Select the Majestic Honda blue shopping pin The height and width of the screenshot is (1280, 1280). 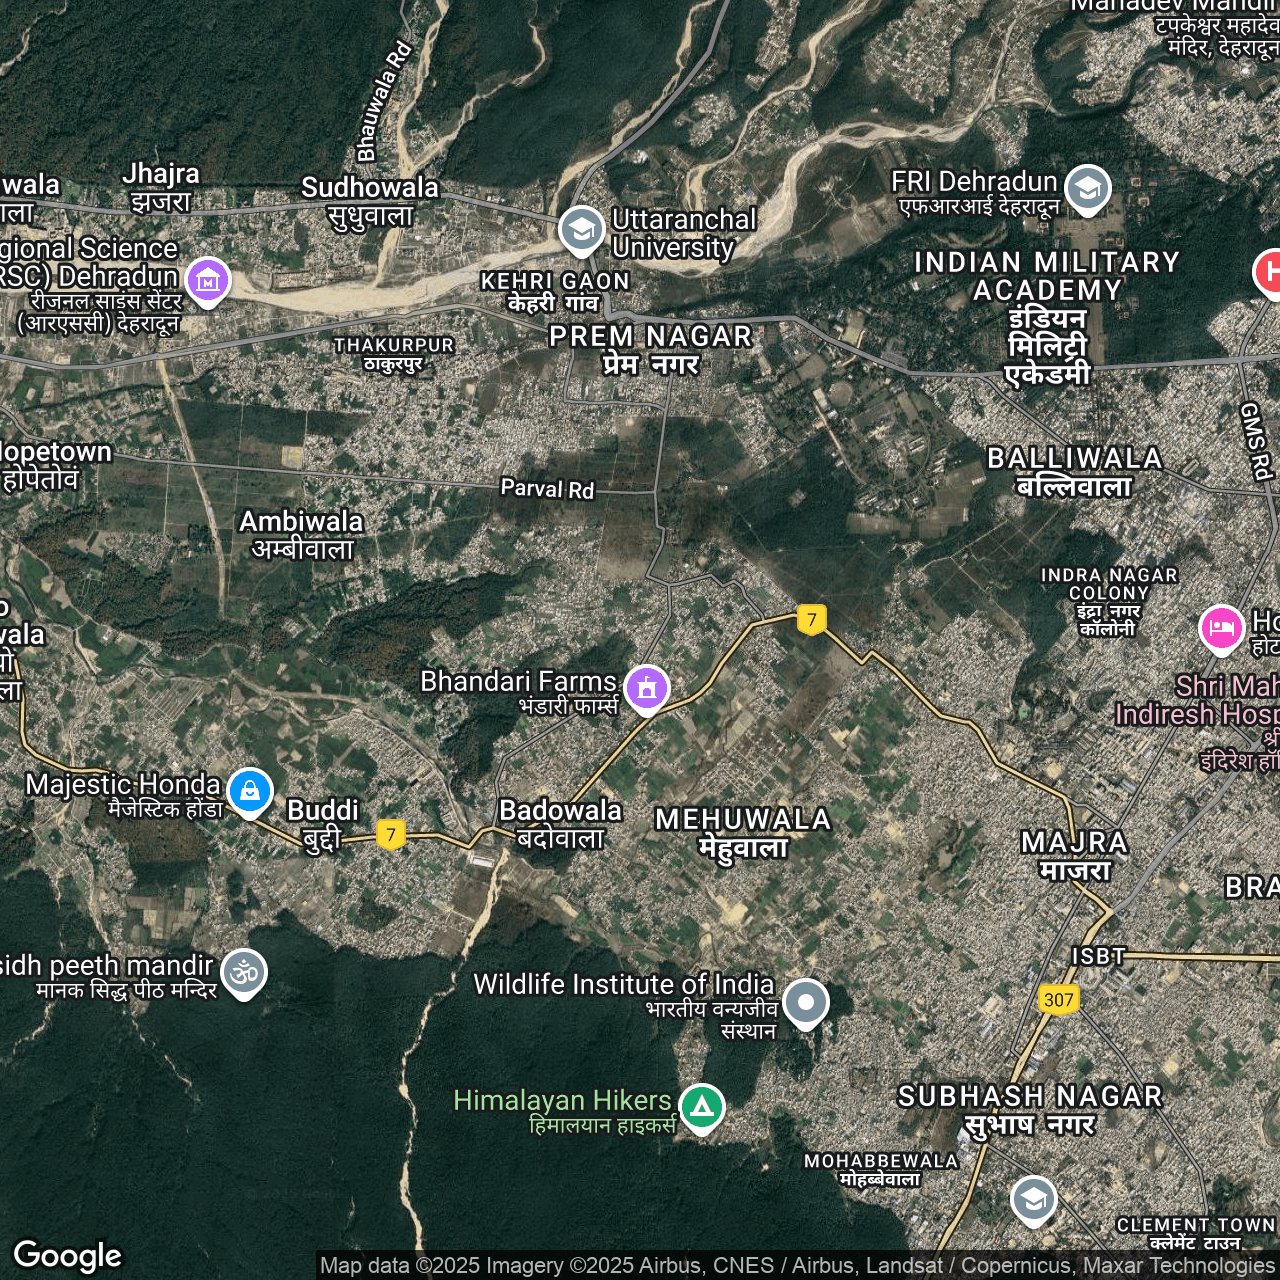(249, 791)
